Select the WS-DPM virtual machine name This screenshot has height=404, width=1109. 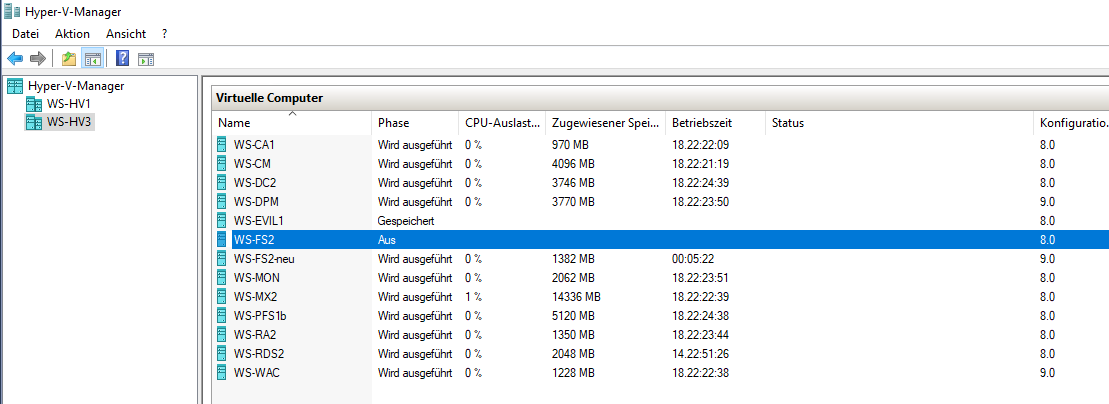point(256,202)
